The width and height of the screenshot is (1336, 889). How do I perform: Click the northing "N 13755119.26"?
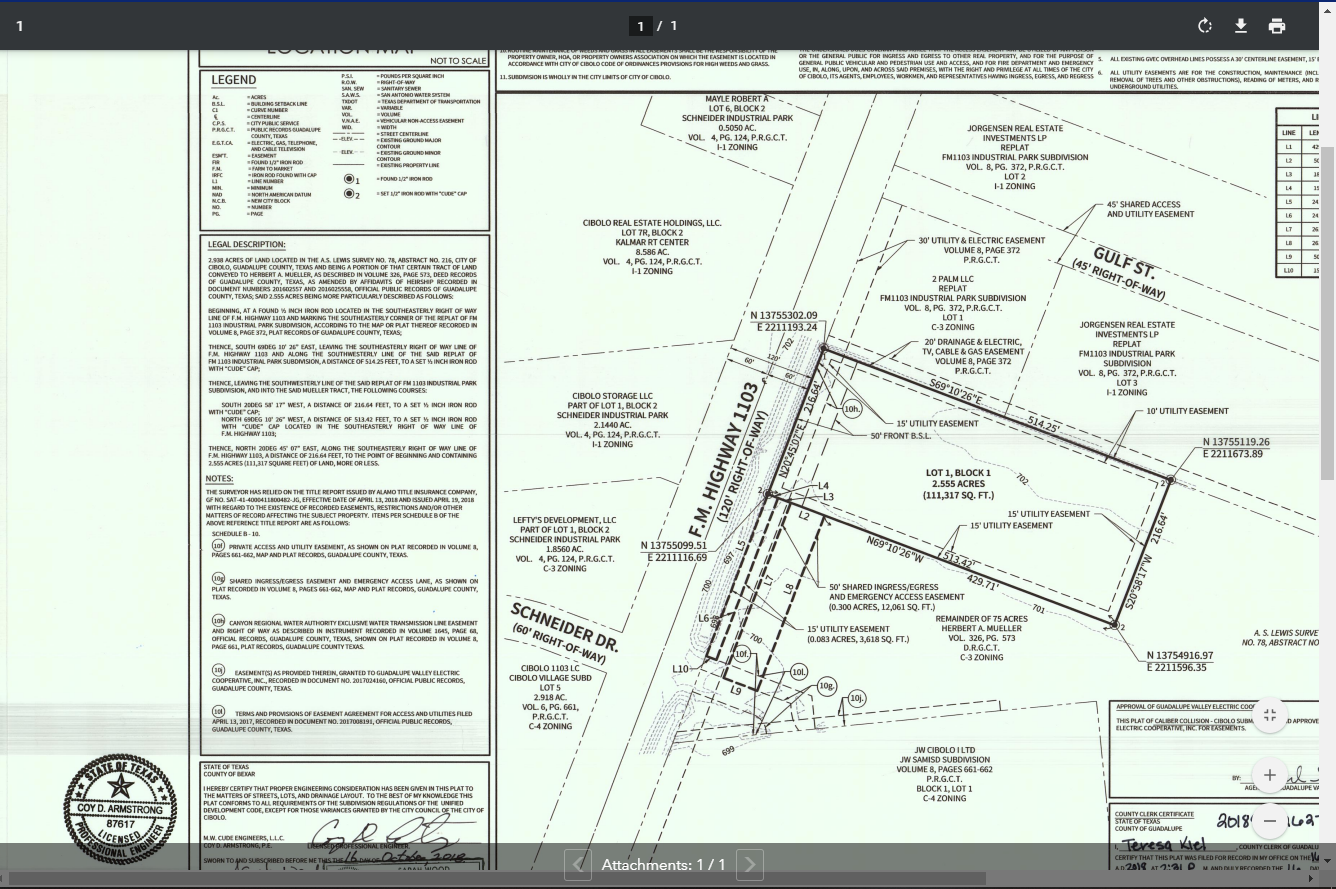pos(1236,442)
